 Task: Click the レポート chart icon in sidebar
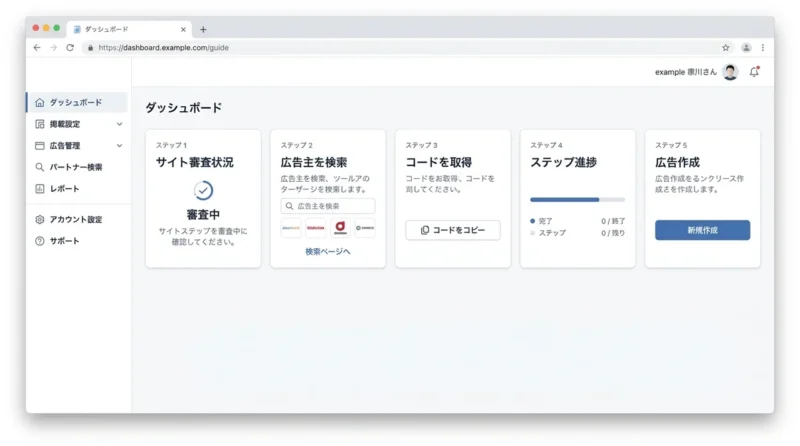(x=40, y=188)
